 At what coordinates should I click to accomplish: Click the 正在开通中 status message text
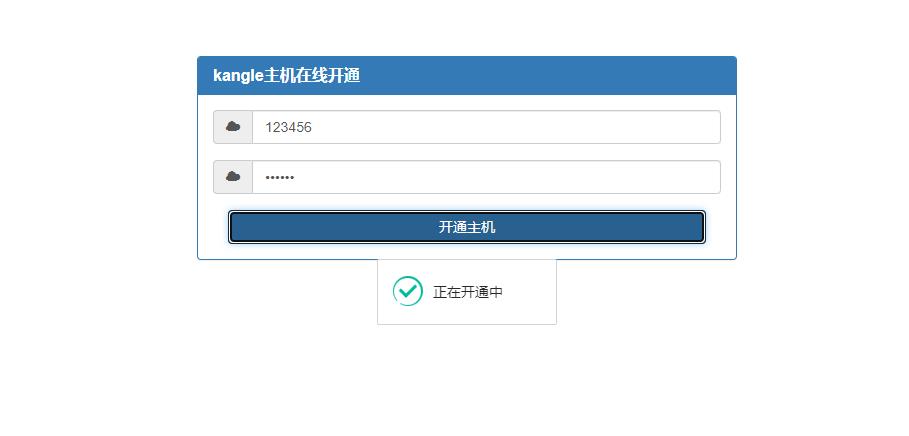pos(468,292)
